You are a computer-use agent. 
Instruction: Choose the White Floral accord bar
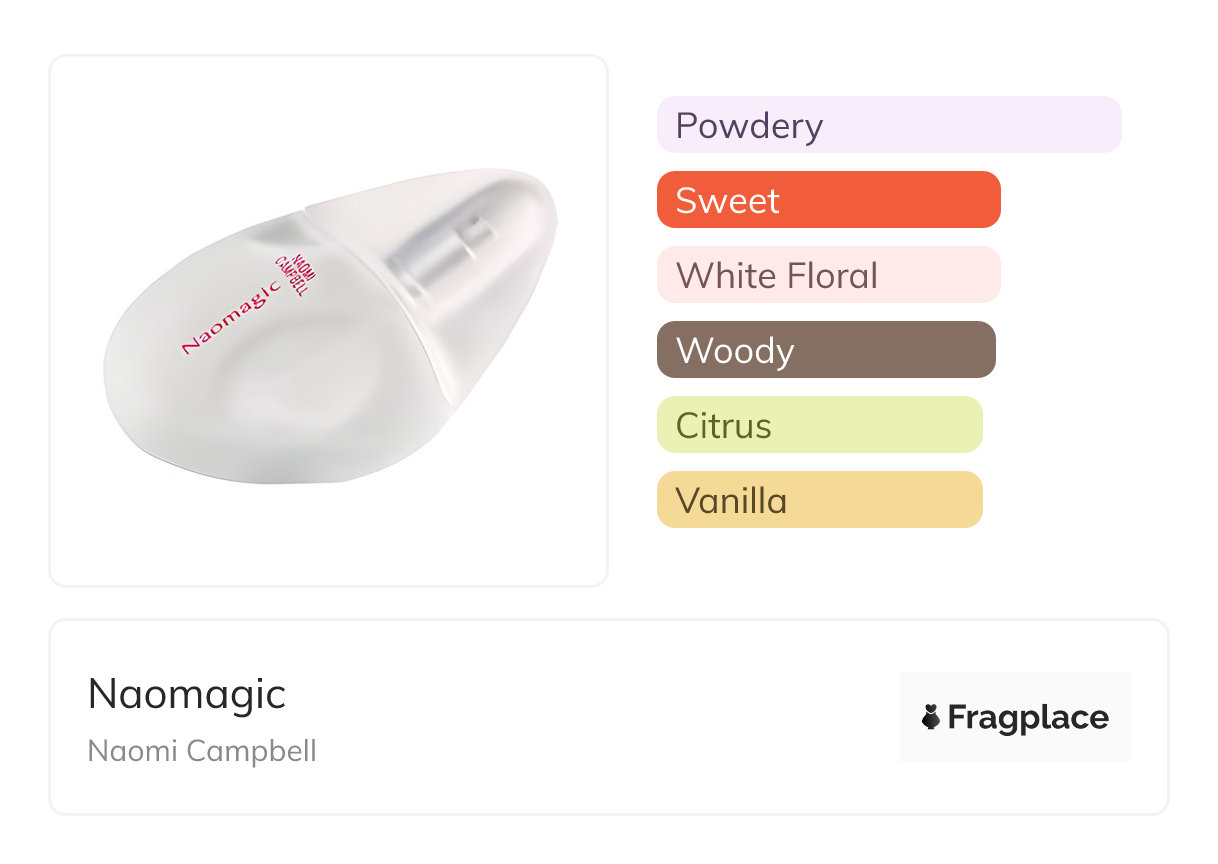[x=828, y=275]
